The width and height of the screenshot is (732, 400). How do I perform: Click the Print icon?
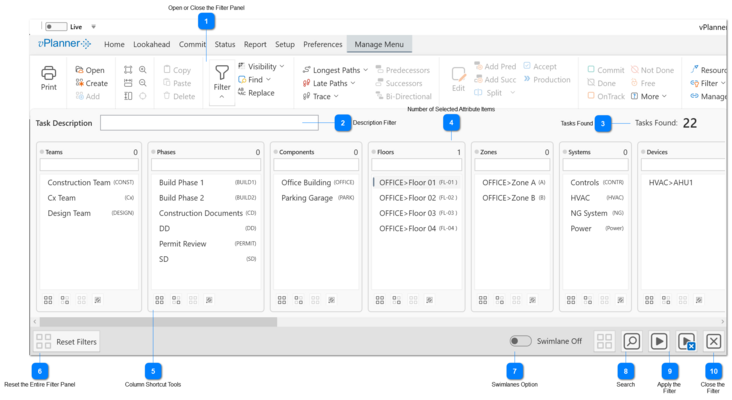pos(49,73)
